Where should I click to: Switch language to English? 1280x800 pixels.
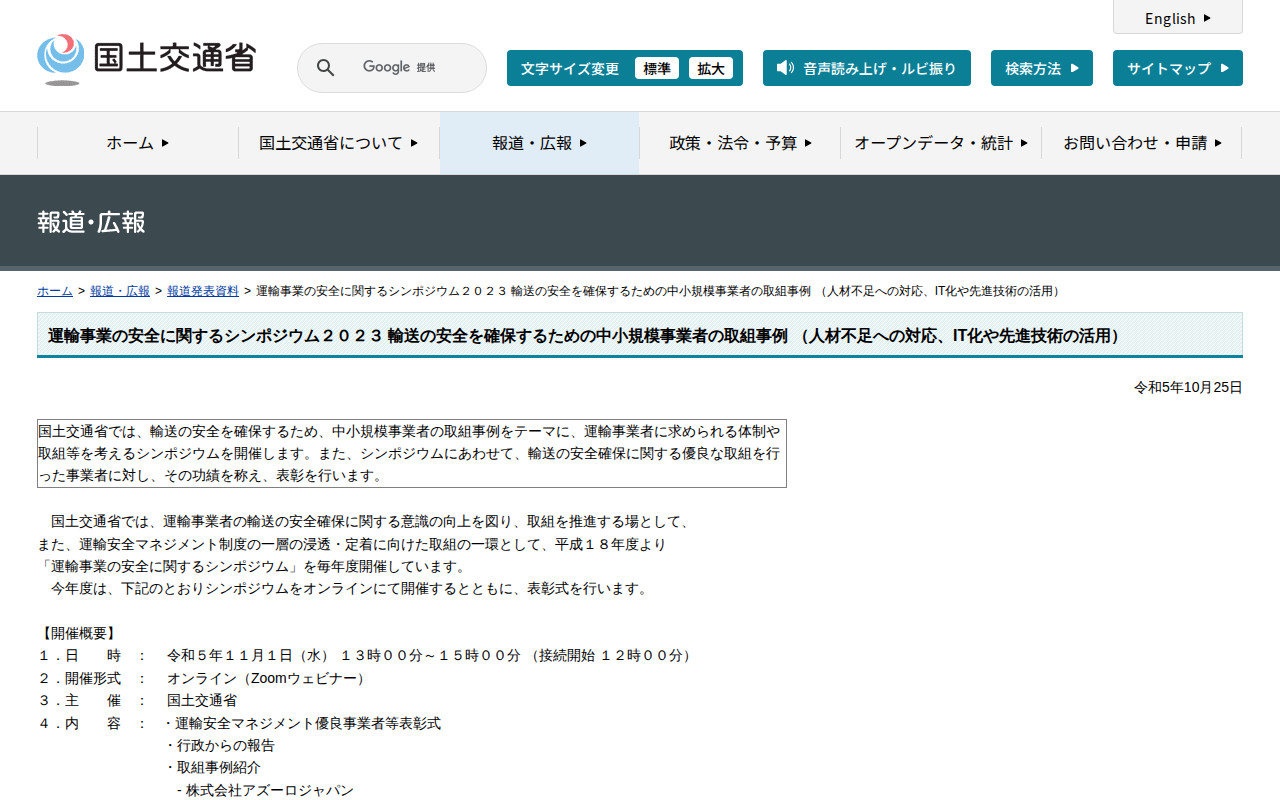tap(1178, 18)
